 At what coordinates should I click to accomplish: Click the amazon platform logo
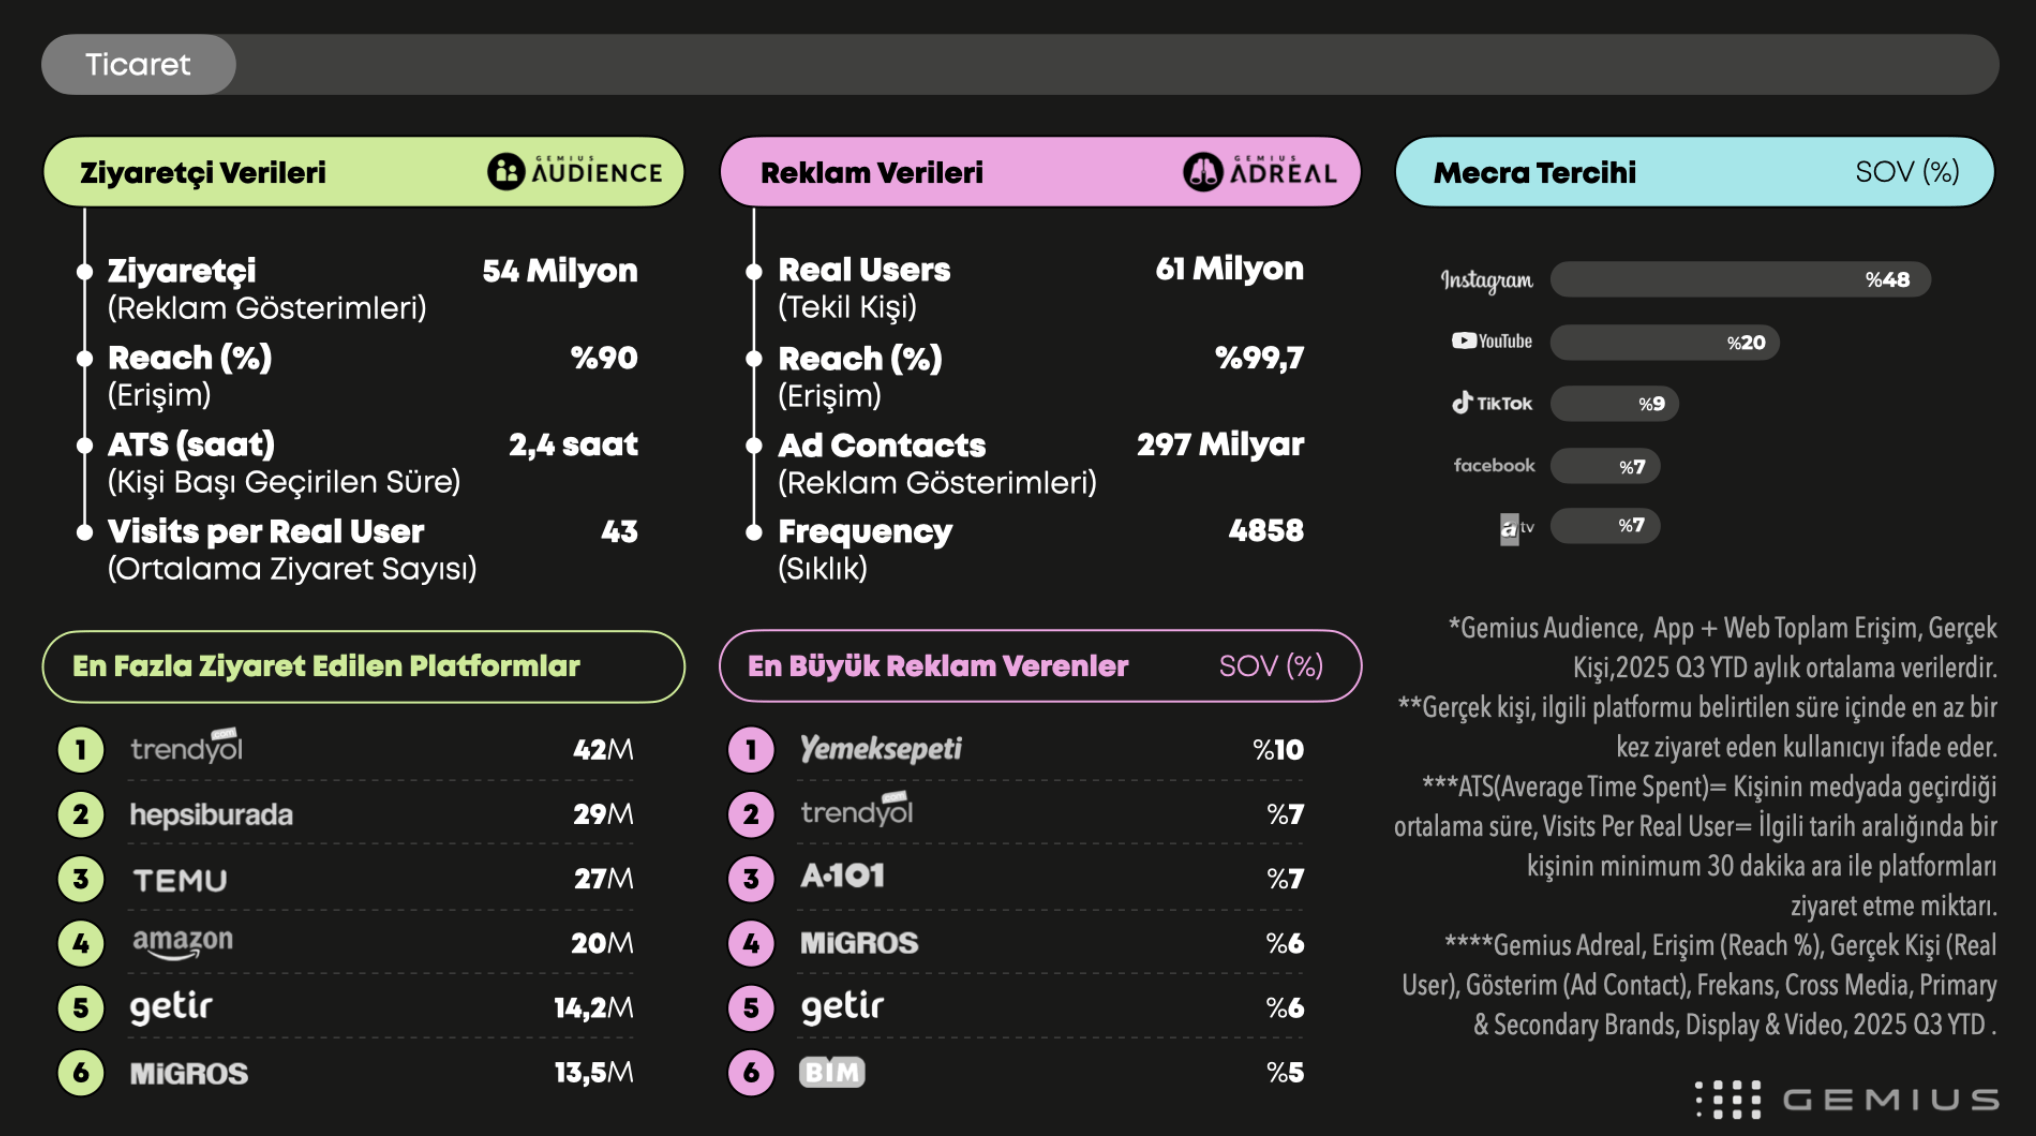[x=182, y=942]
